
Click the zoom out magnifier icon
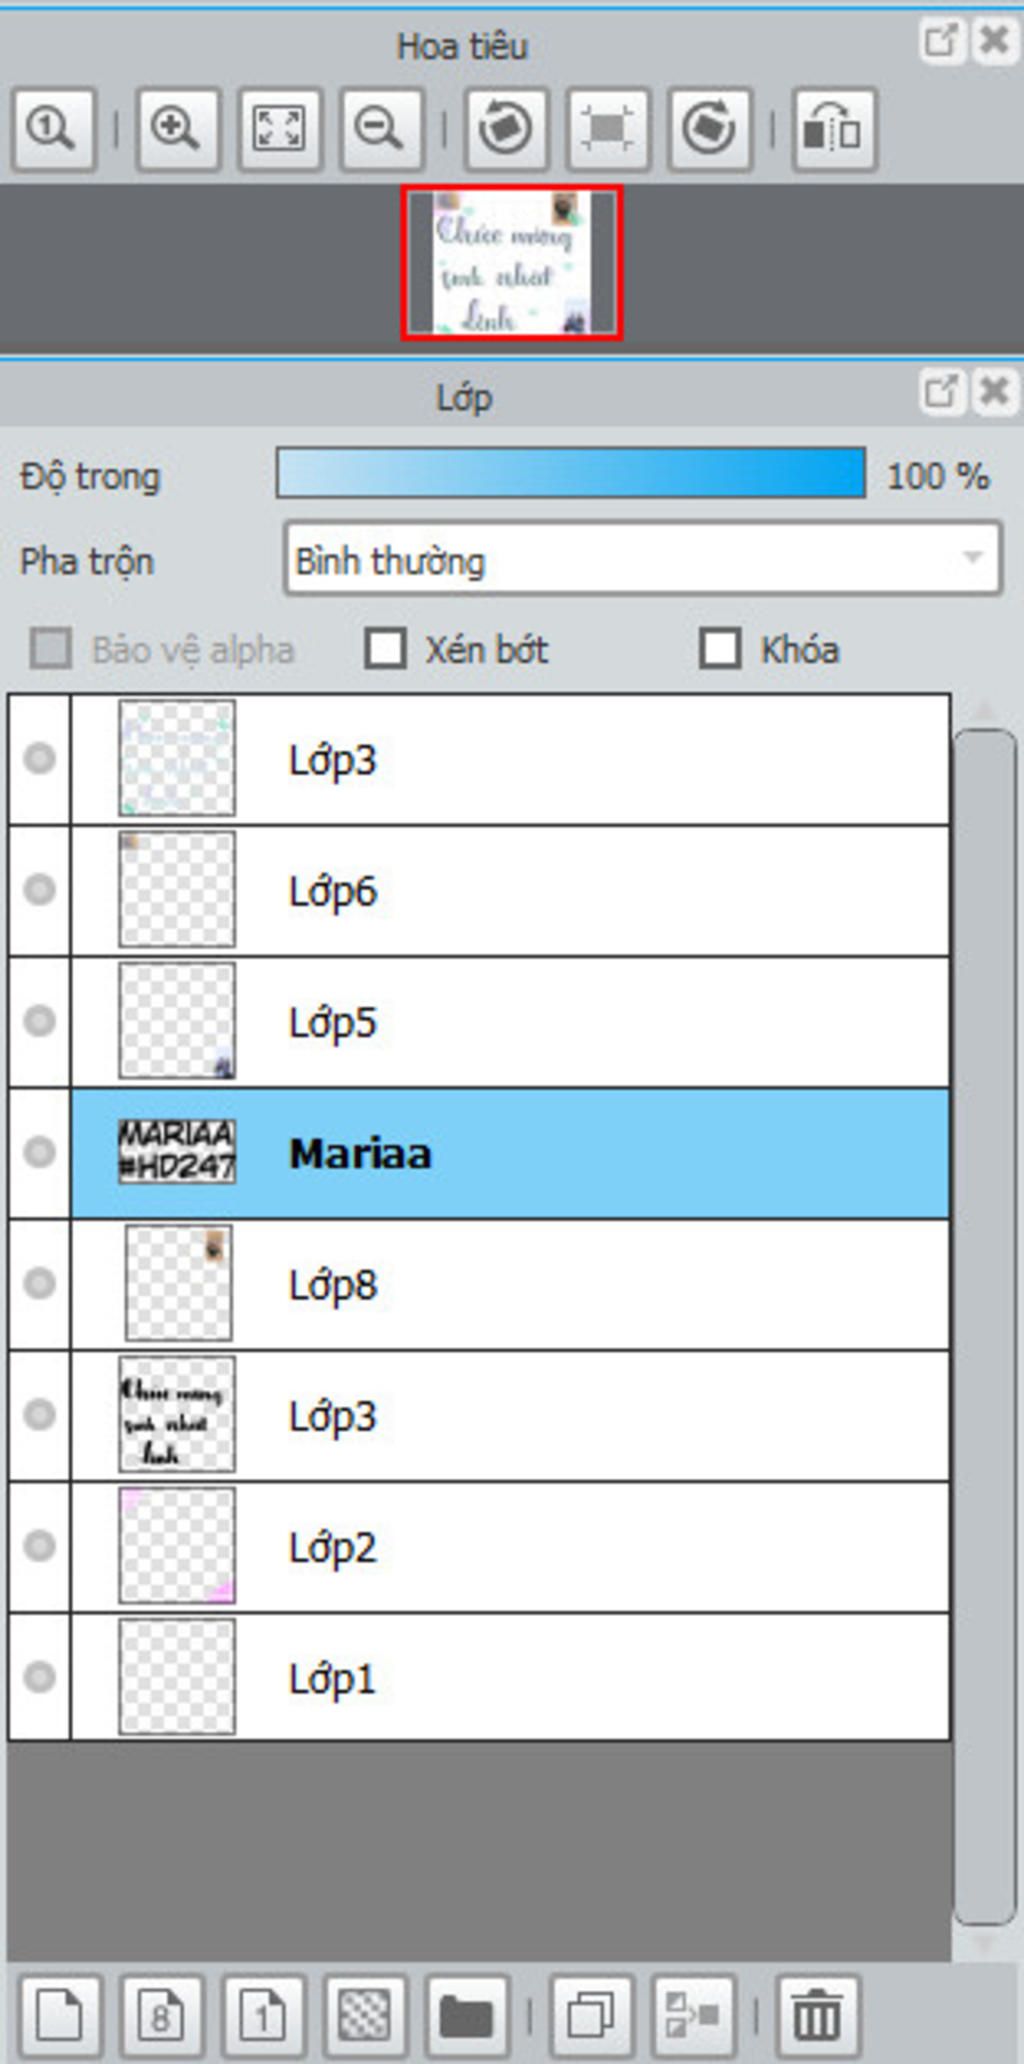tap(381, 129)
